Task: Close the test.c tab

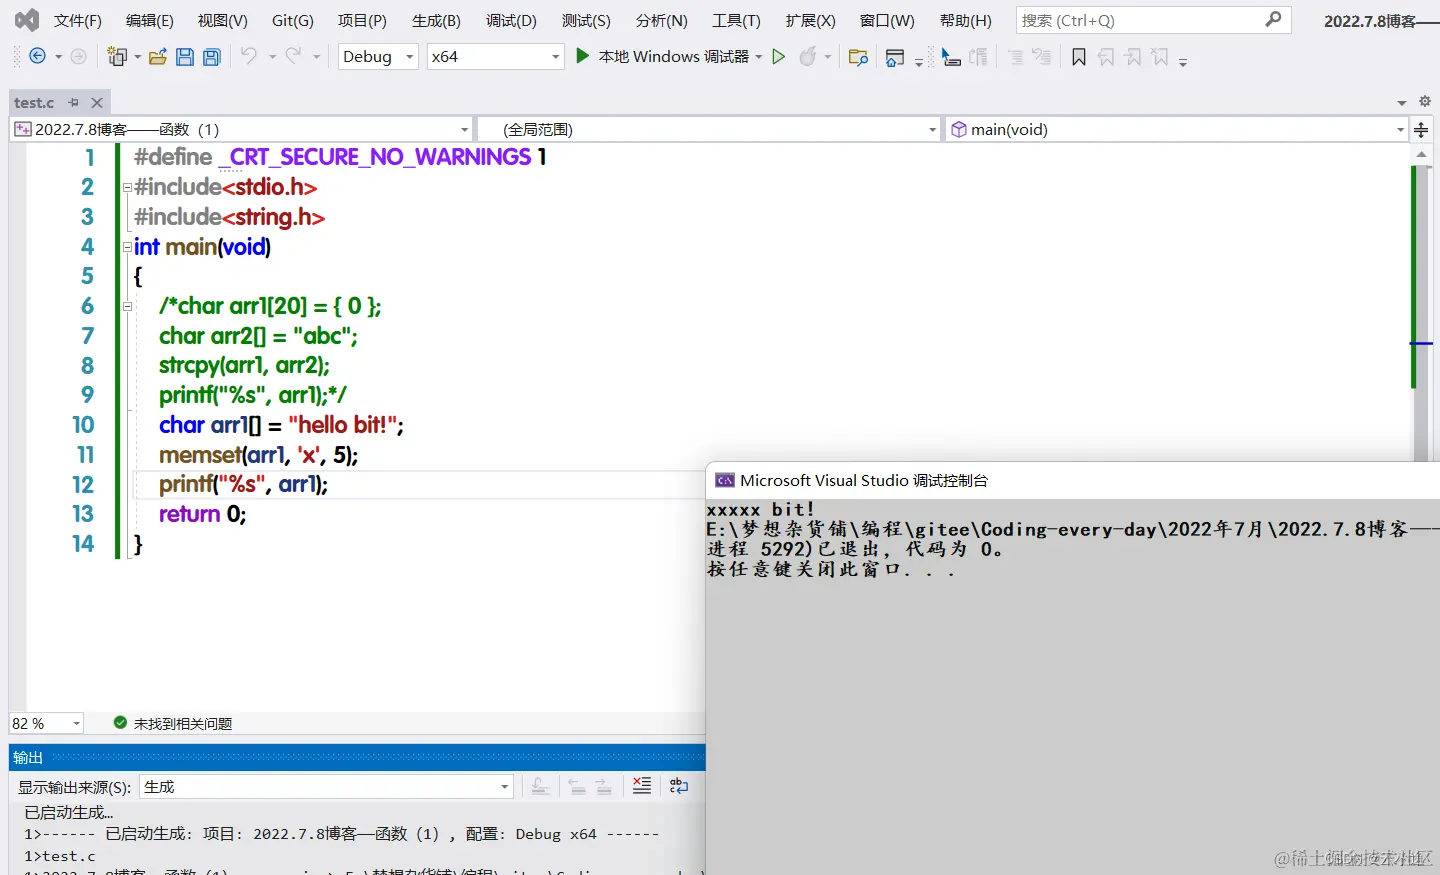Action: (97, 102)
